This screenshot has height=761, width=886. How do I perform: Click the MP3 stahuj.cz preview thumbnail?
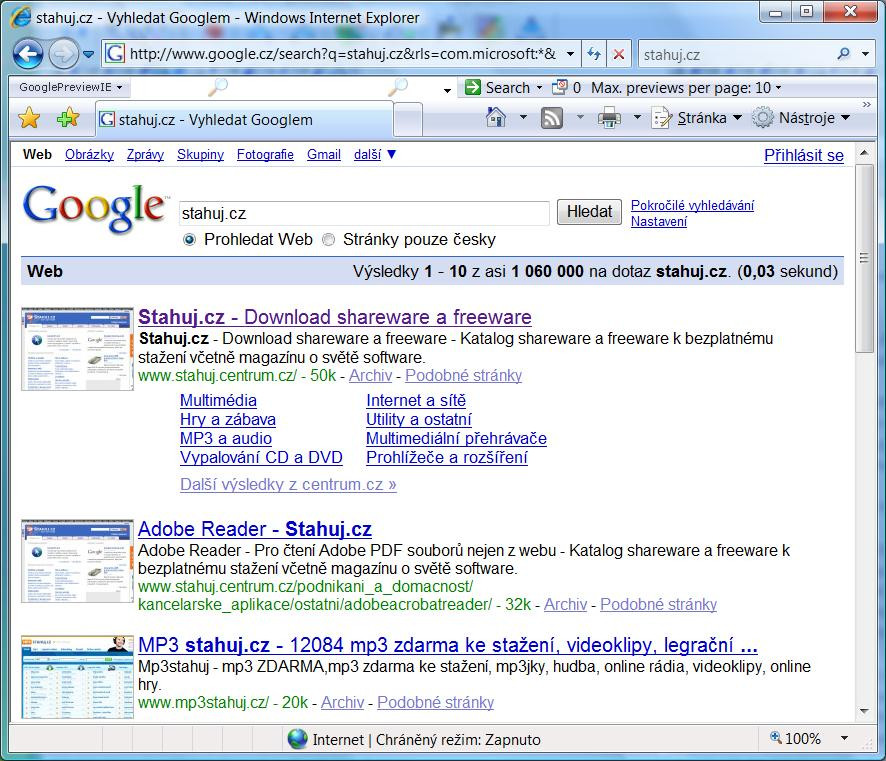pyautogui.click(x=77, y=676)
